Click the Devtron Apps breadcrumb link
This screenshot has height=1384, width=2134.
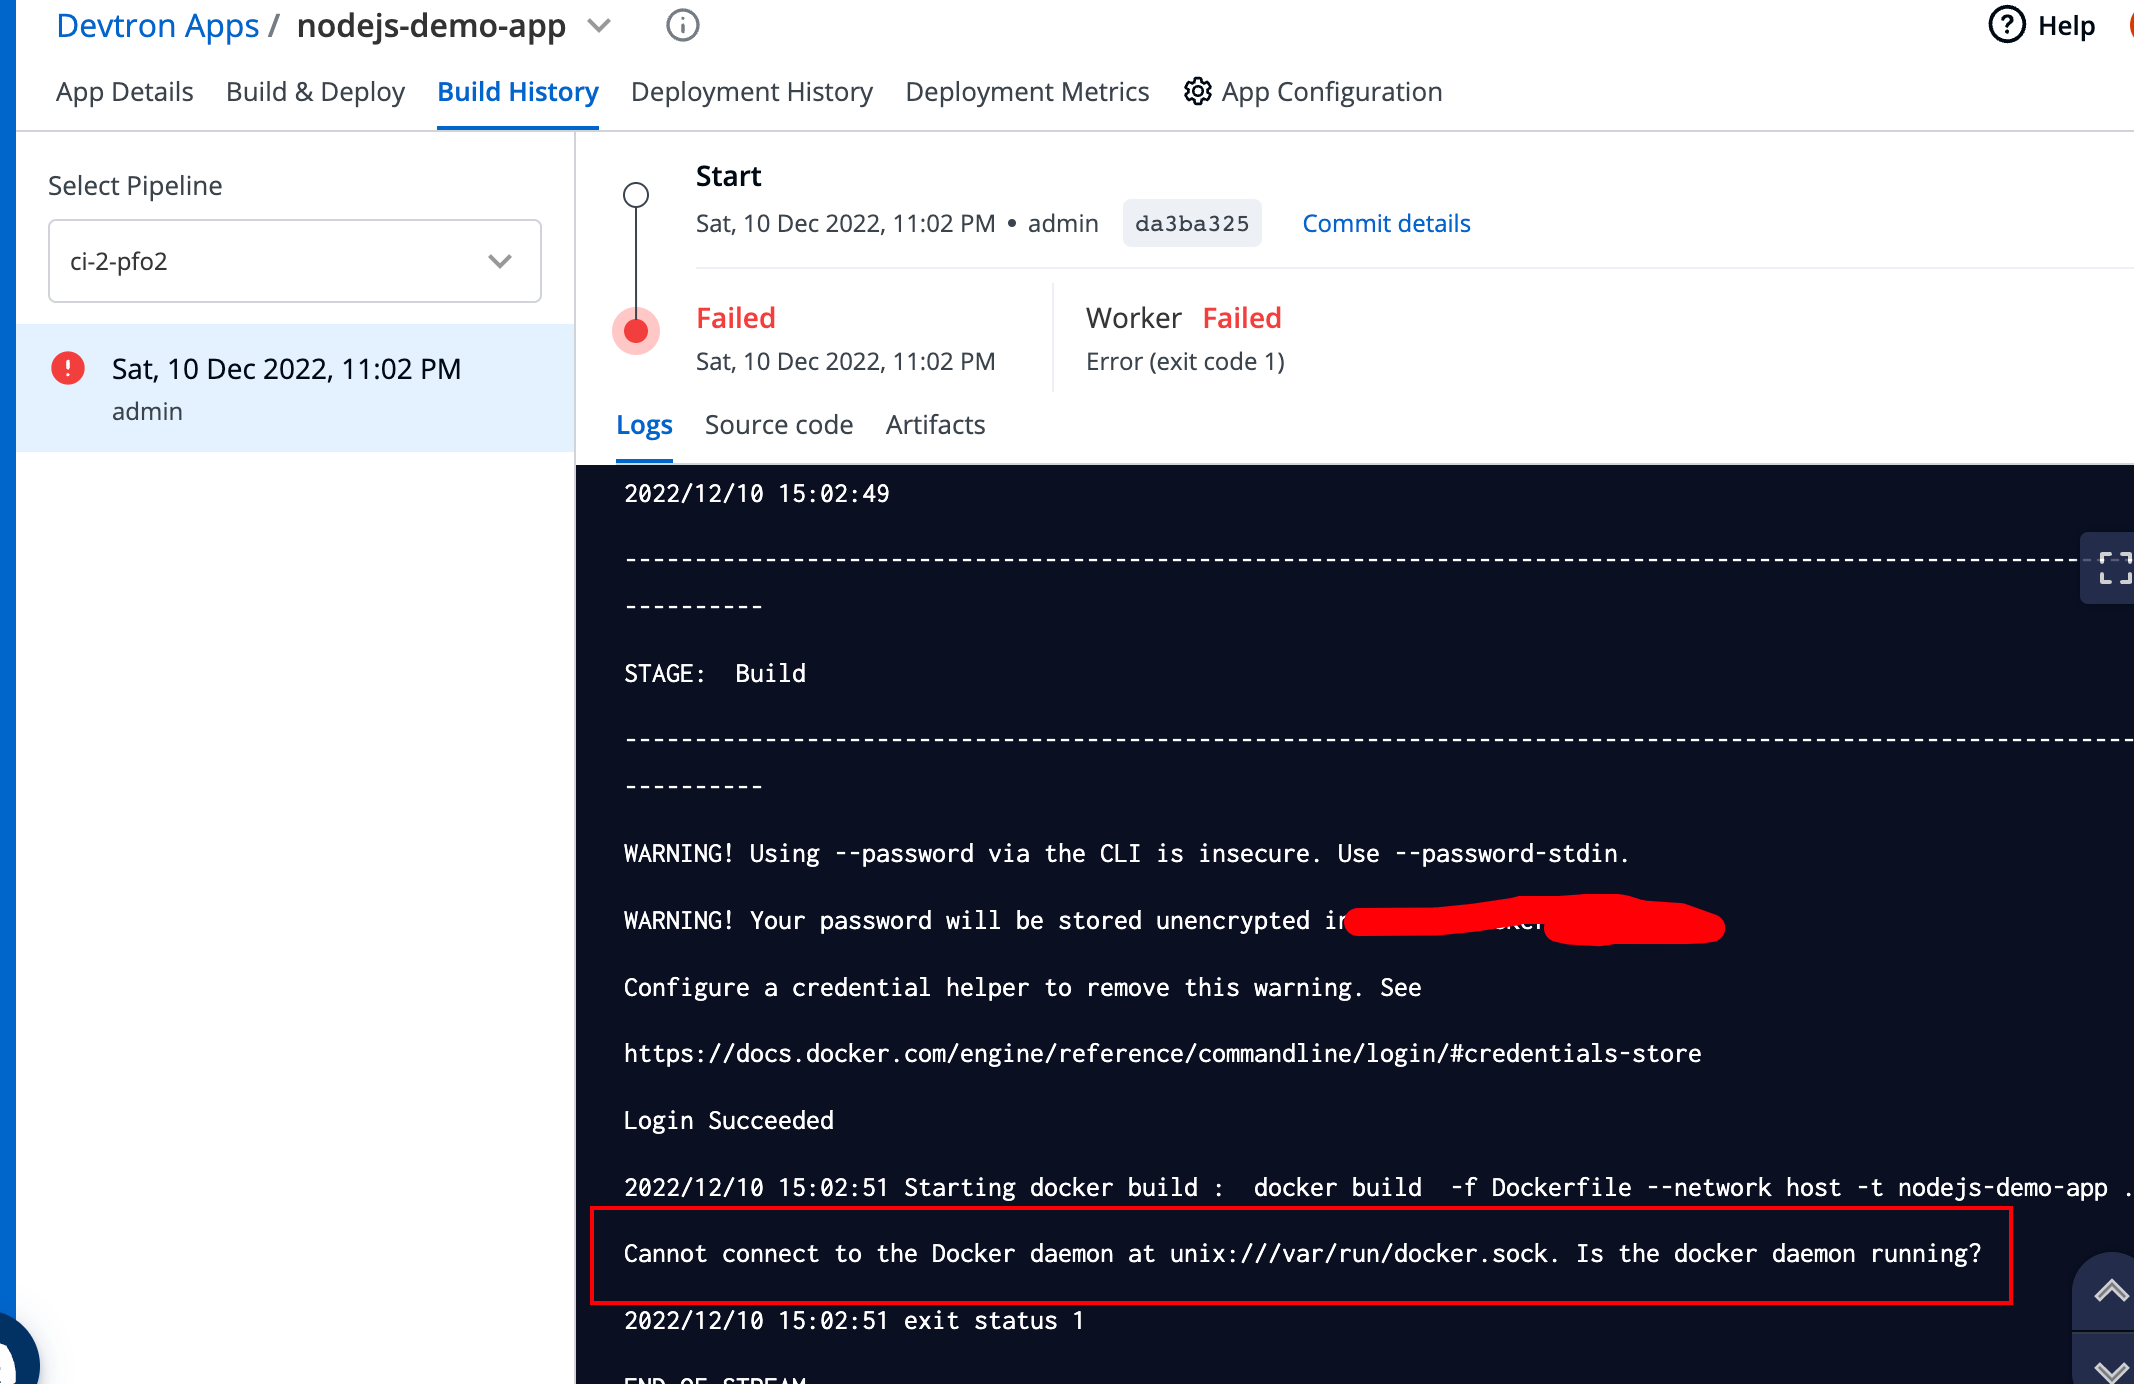(x=157, y=26)
